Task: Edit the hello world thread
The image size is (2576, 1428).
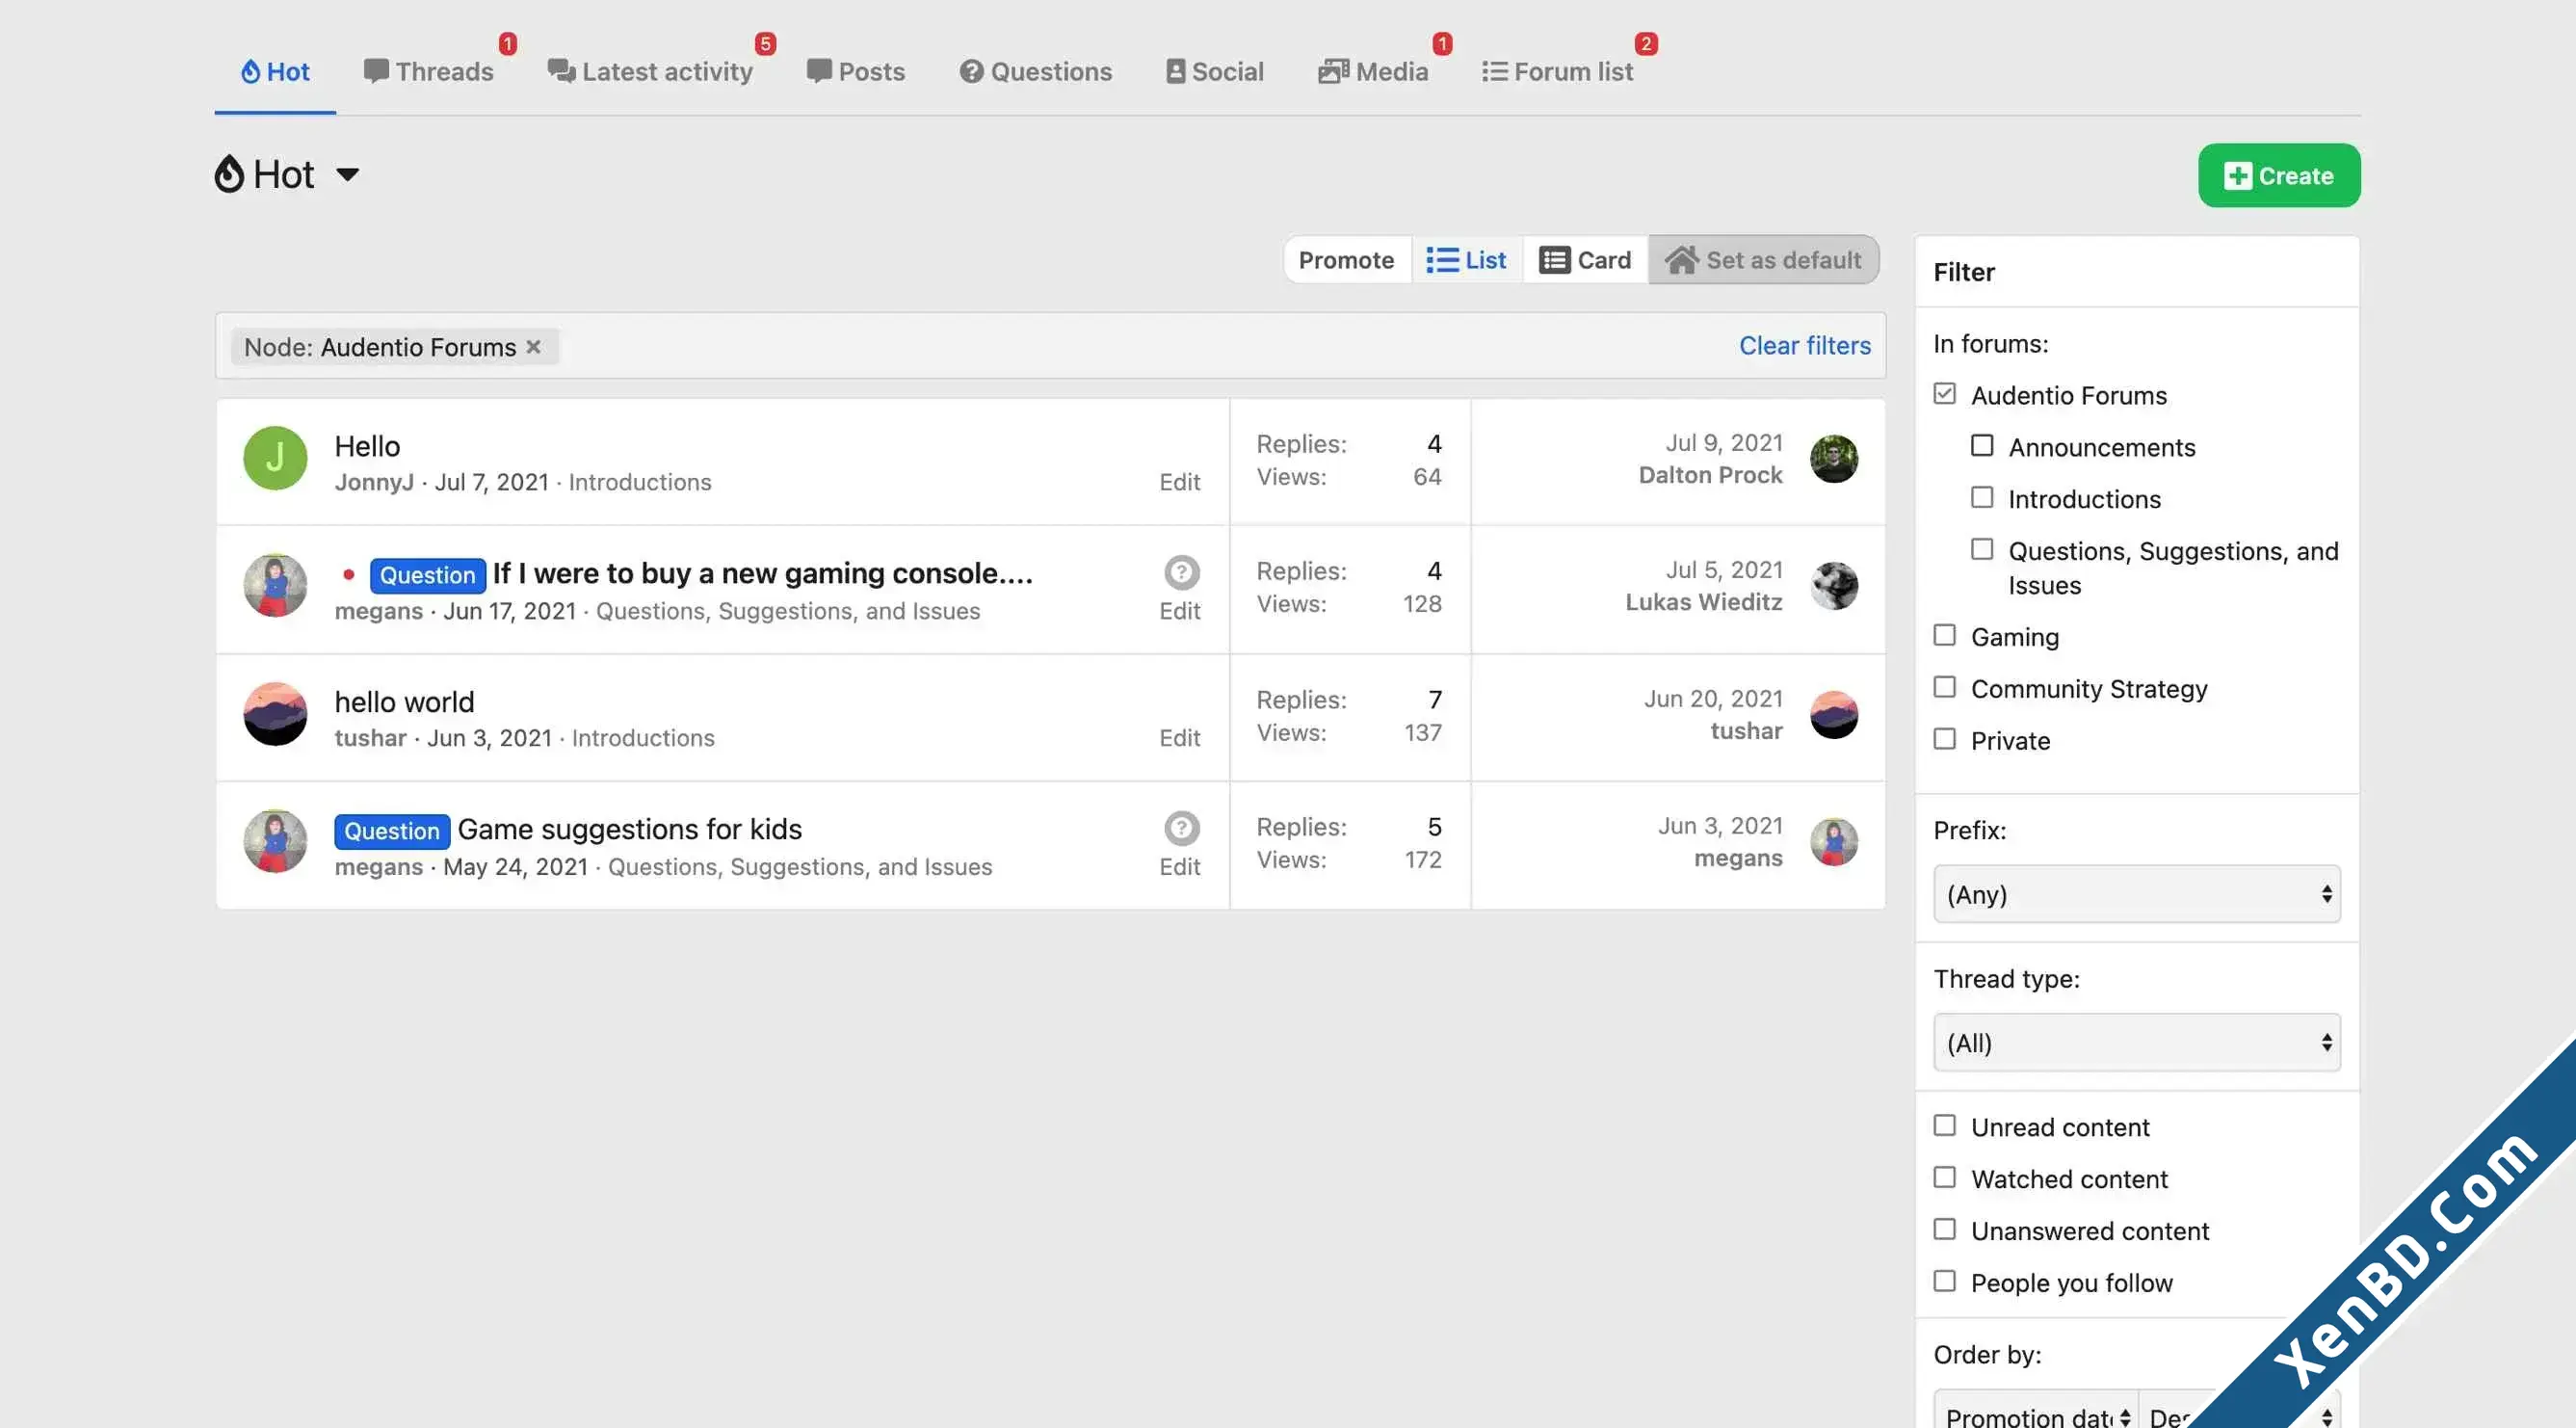Action: point(1179,738)
